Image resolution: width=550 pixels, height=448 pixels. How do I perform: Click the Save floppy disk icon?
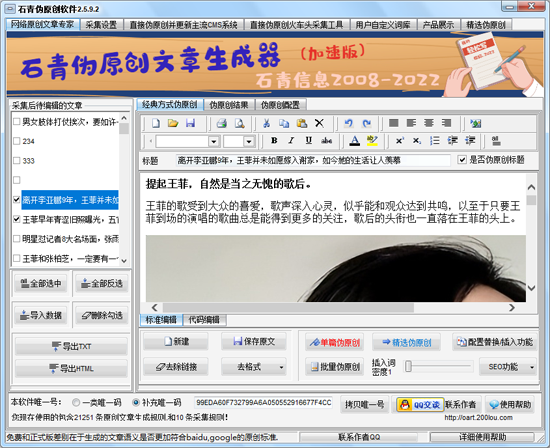point(190,123)
